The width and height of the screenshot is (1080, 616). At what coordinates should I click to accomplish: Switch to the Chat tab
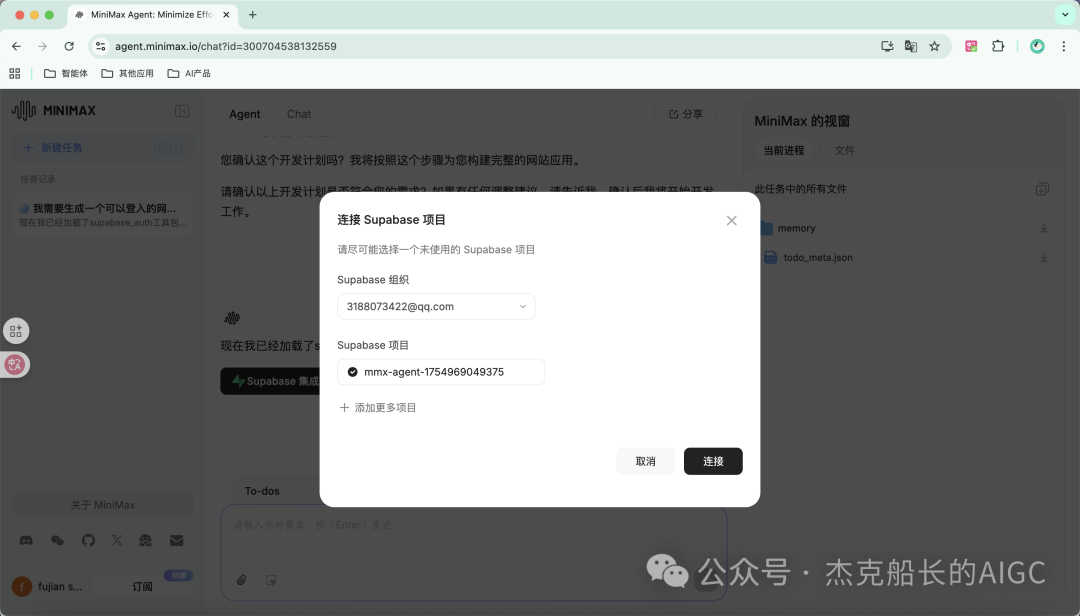(x=299, y=114)
